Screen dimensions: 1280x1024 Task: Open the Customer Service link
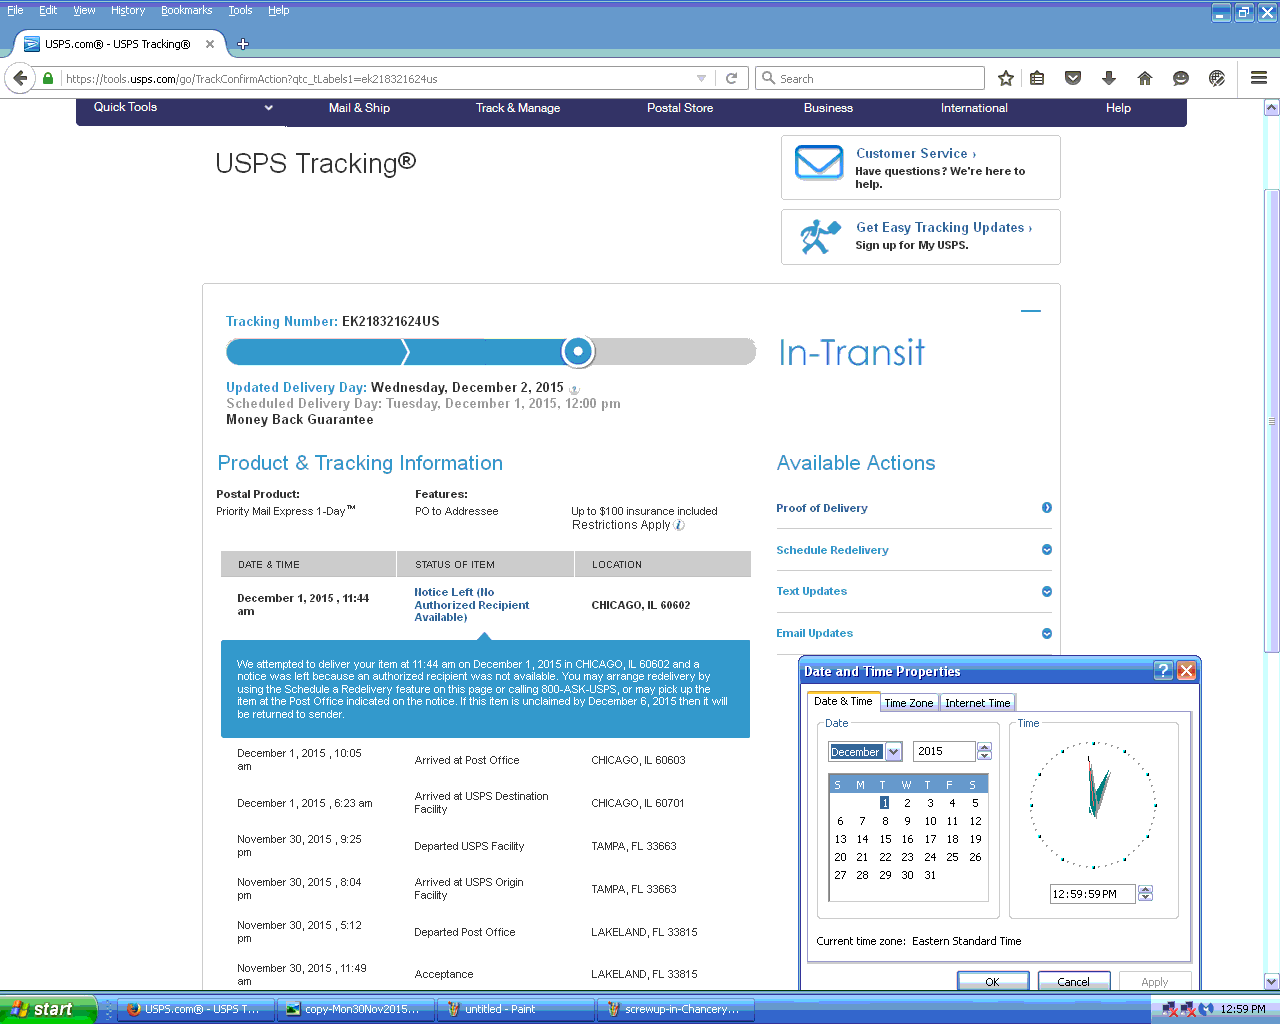point(915,153)
